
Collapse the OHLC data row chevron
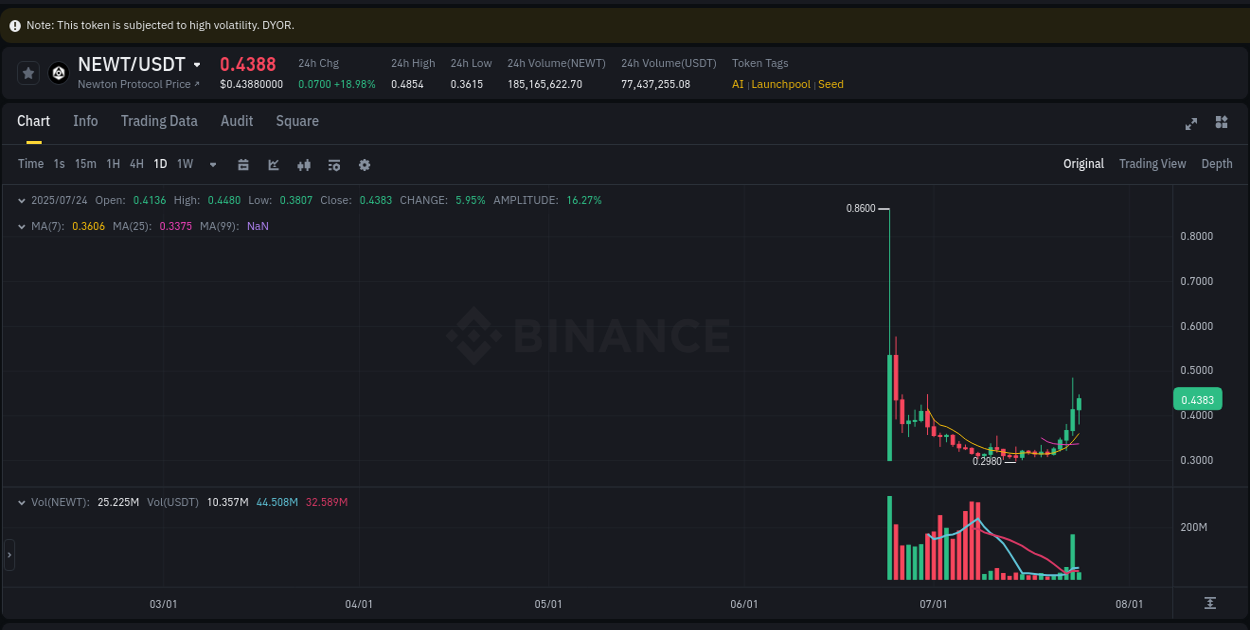(x=21, y=200)
